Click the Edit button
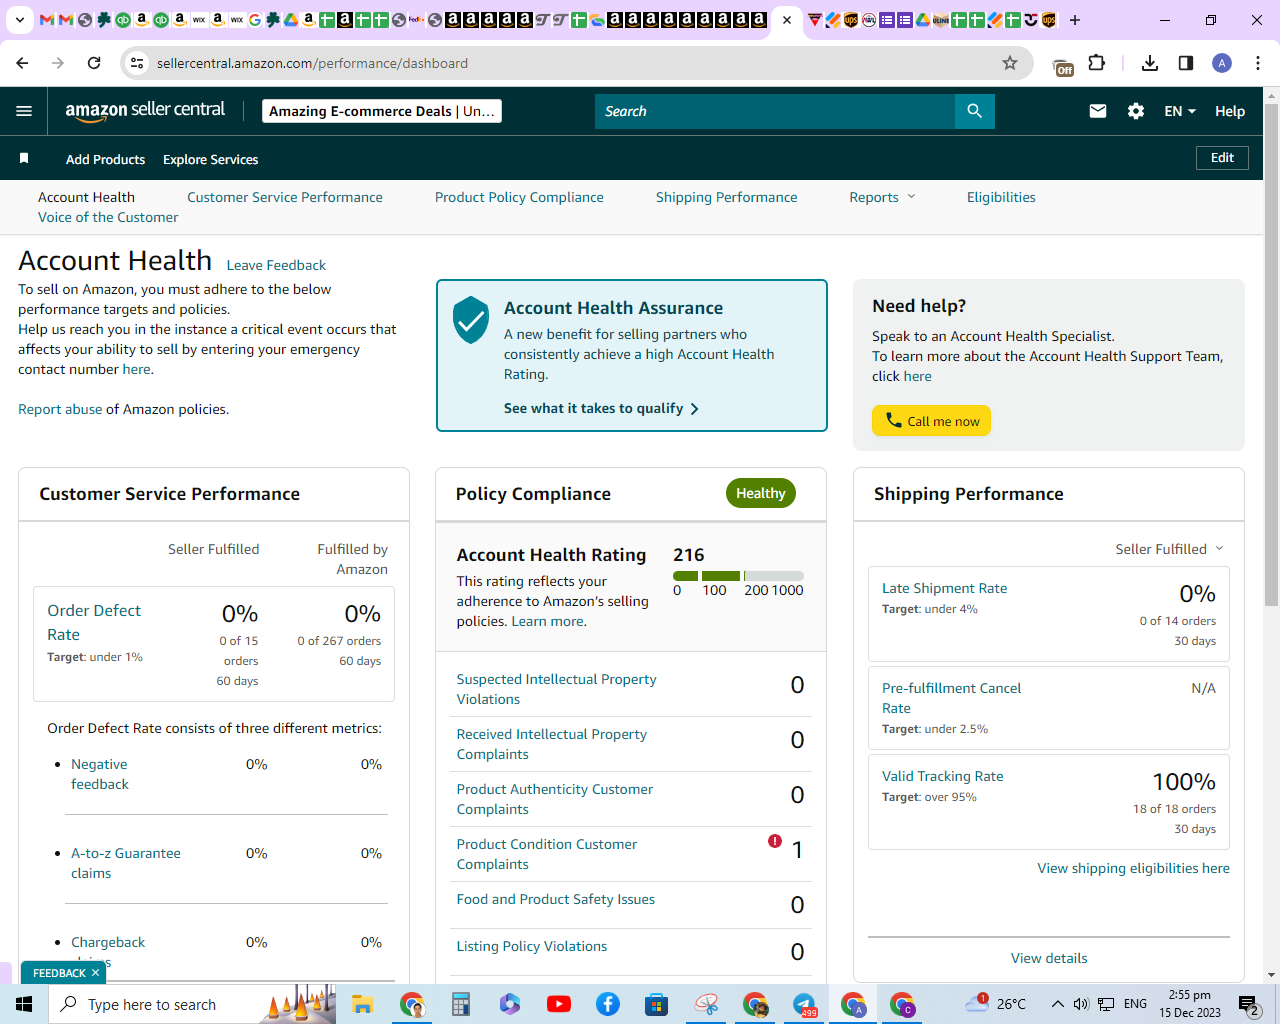Image resolution: width=1280 pixels, height=1024 pixels. point(1222,158)
